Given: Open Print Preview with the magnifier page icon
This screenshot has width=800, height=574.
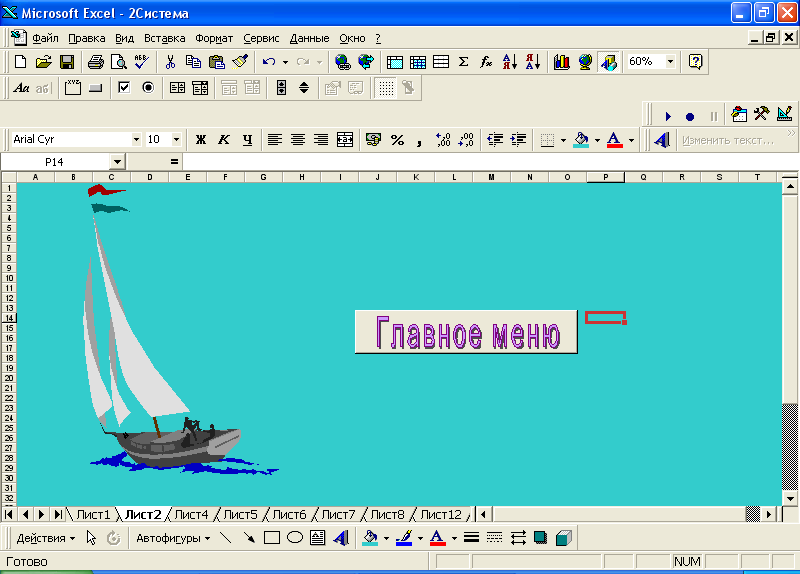Looking at the screenshot, I should pyautogui.click(x=118, y=62).
